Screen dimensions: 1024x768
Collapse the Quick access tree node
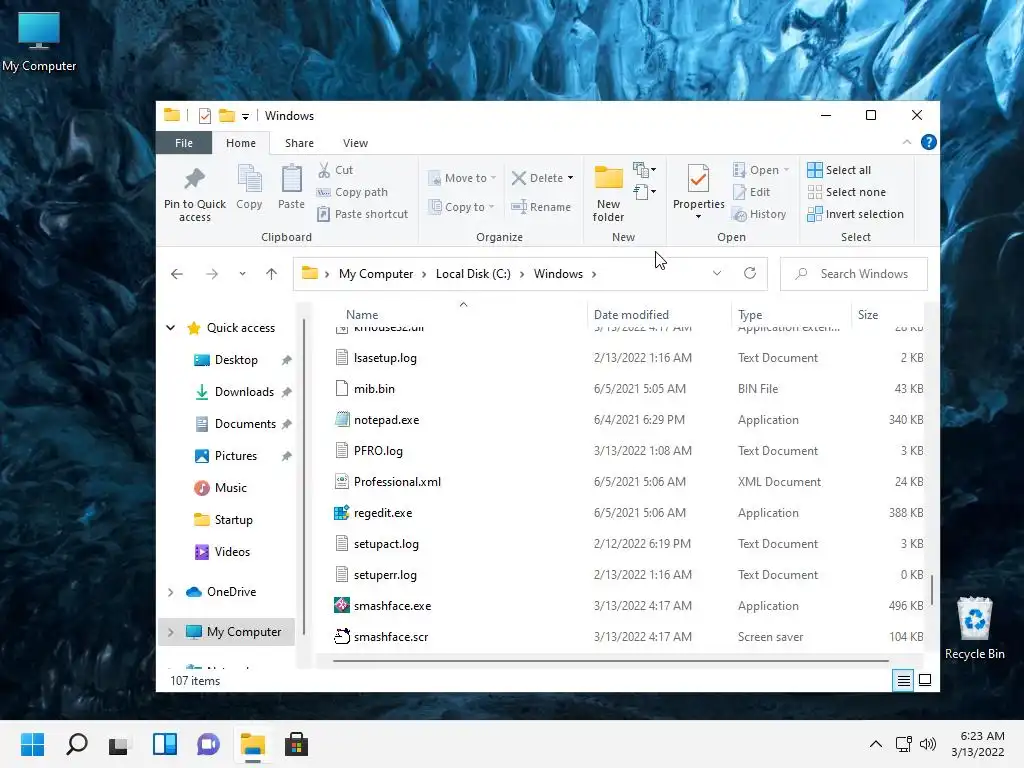click(x=170, y=328)
